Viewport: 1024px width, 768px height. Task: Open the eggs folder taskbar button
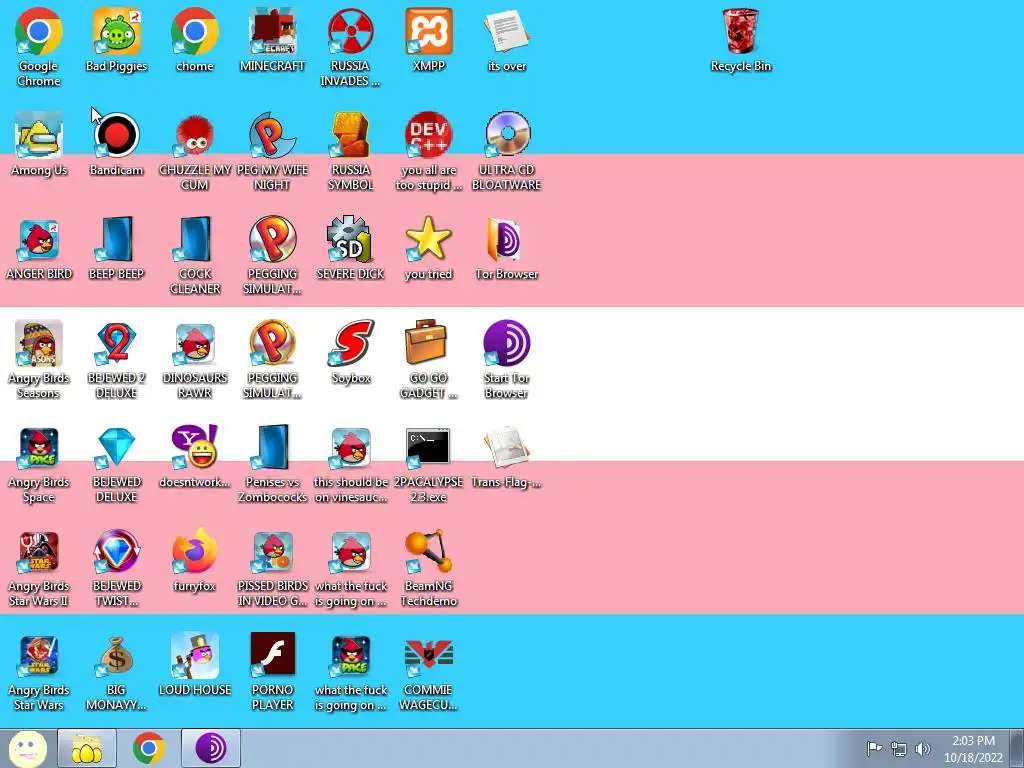pos(87,748)
